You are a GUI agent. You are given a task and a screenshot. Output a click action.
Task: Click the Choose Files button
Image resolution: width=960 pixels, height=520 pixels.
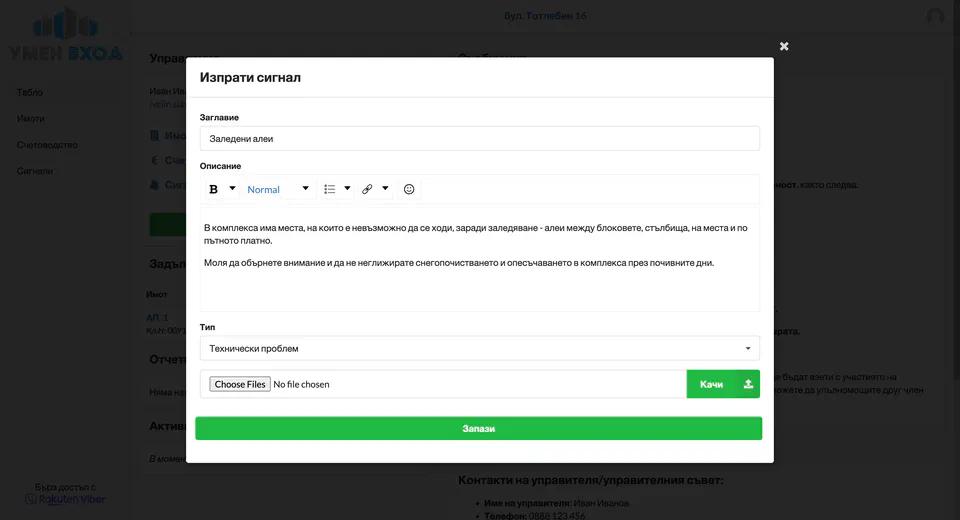tap(240, 384)
